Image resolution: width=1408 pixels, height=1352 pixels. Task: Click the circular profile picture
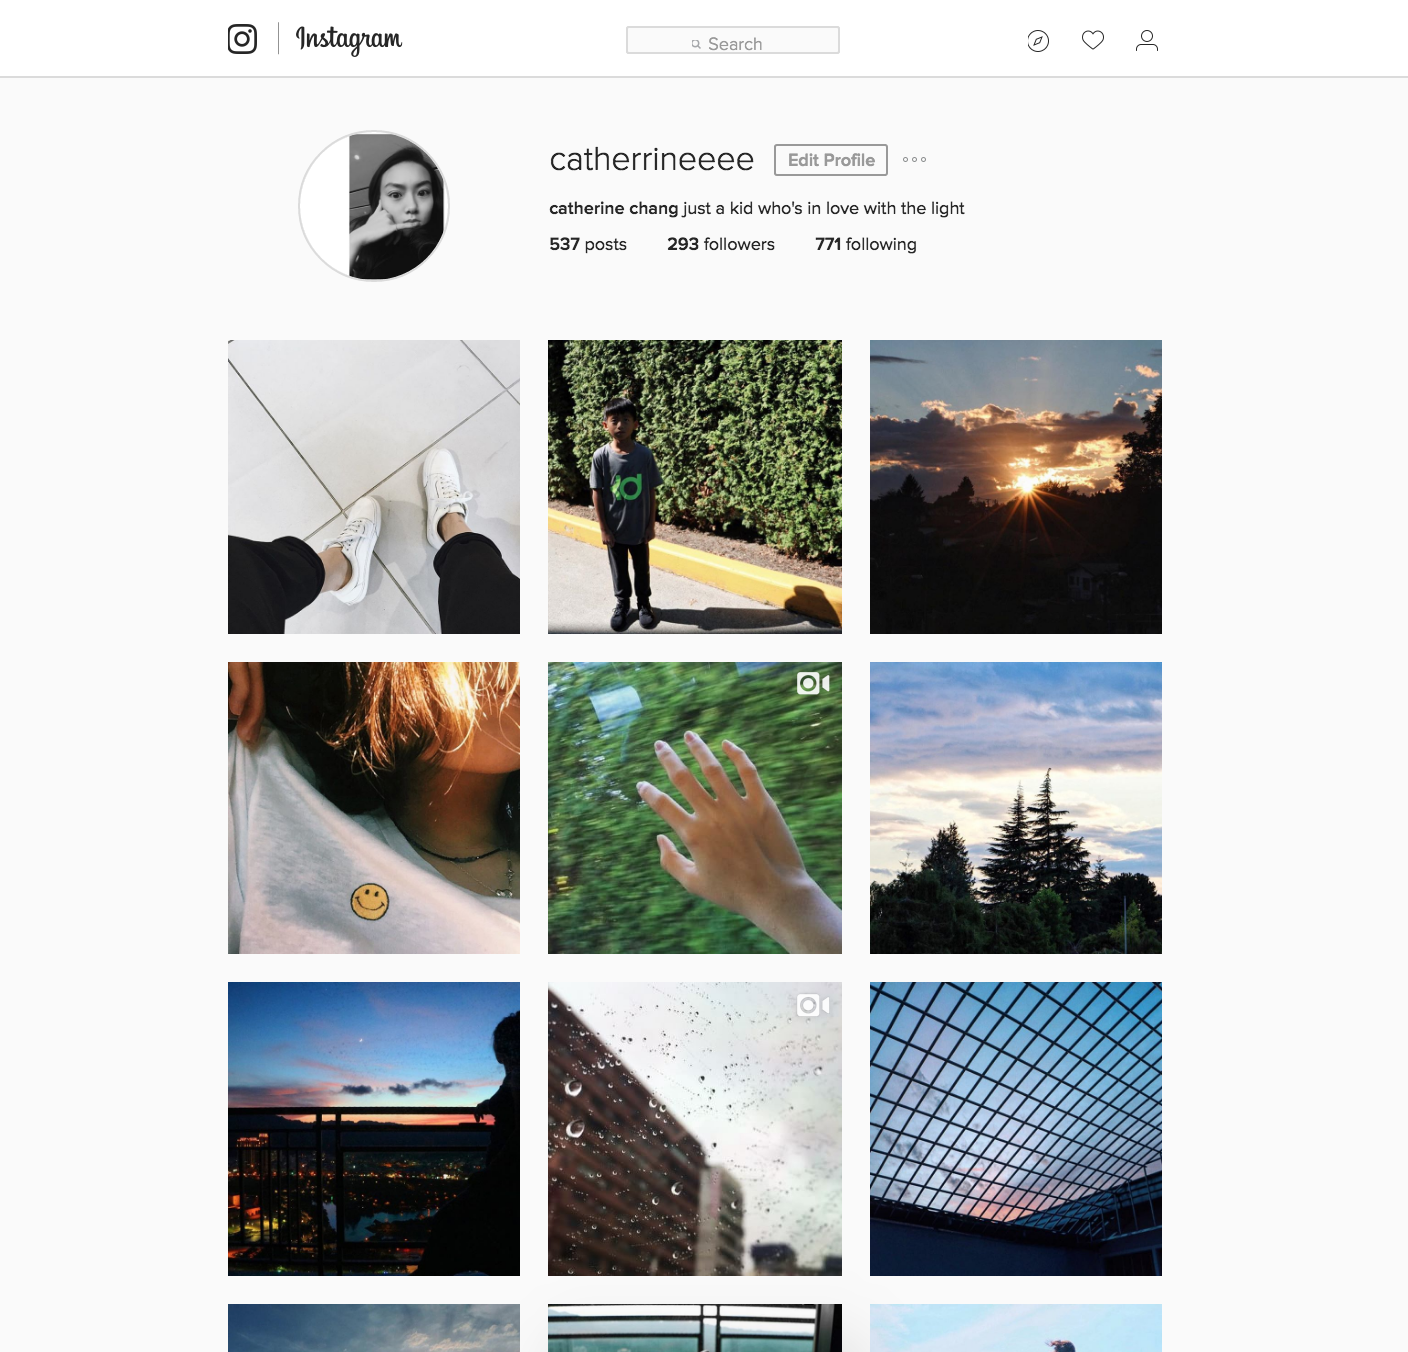(374, 206)
